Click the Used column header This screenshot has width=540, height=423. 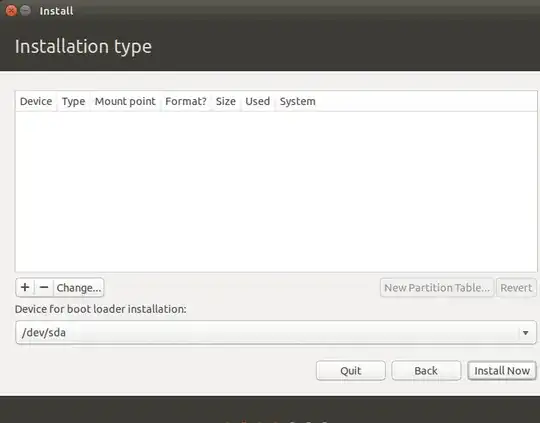(258, 101)
